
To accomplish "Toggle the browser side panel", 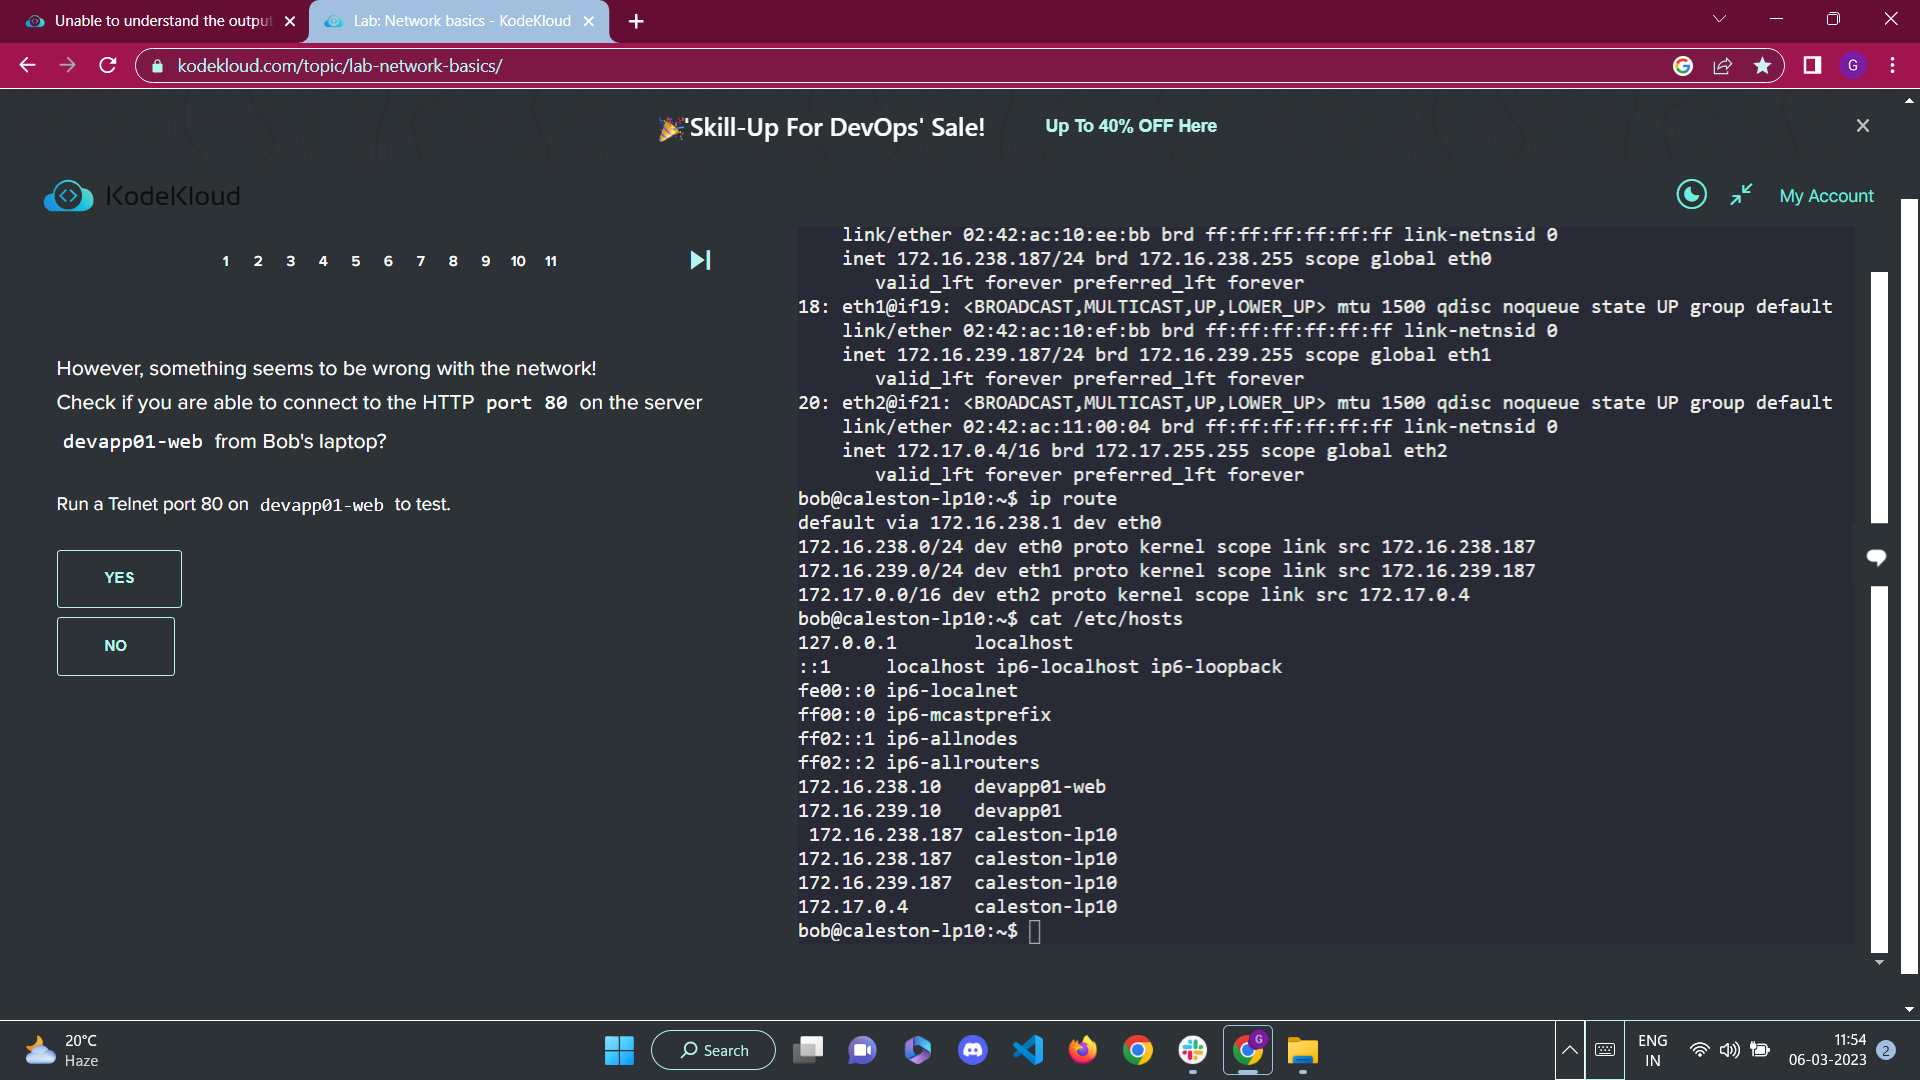I will 1811,66.
